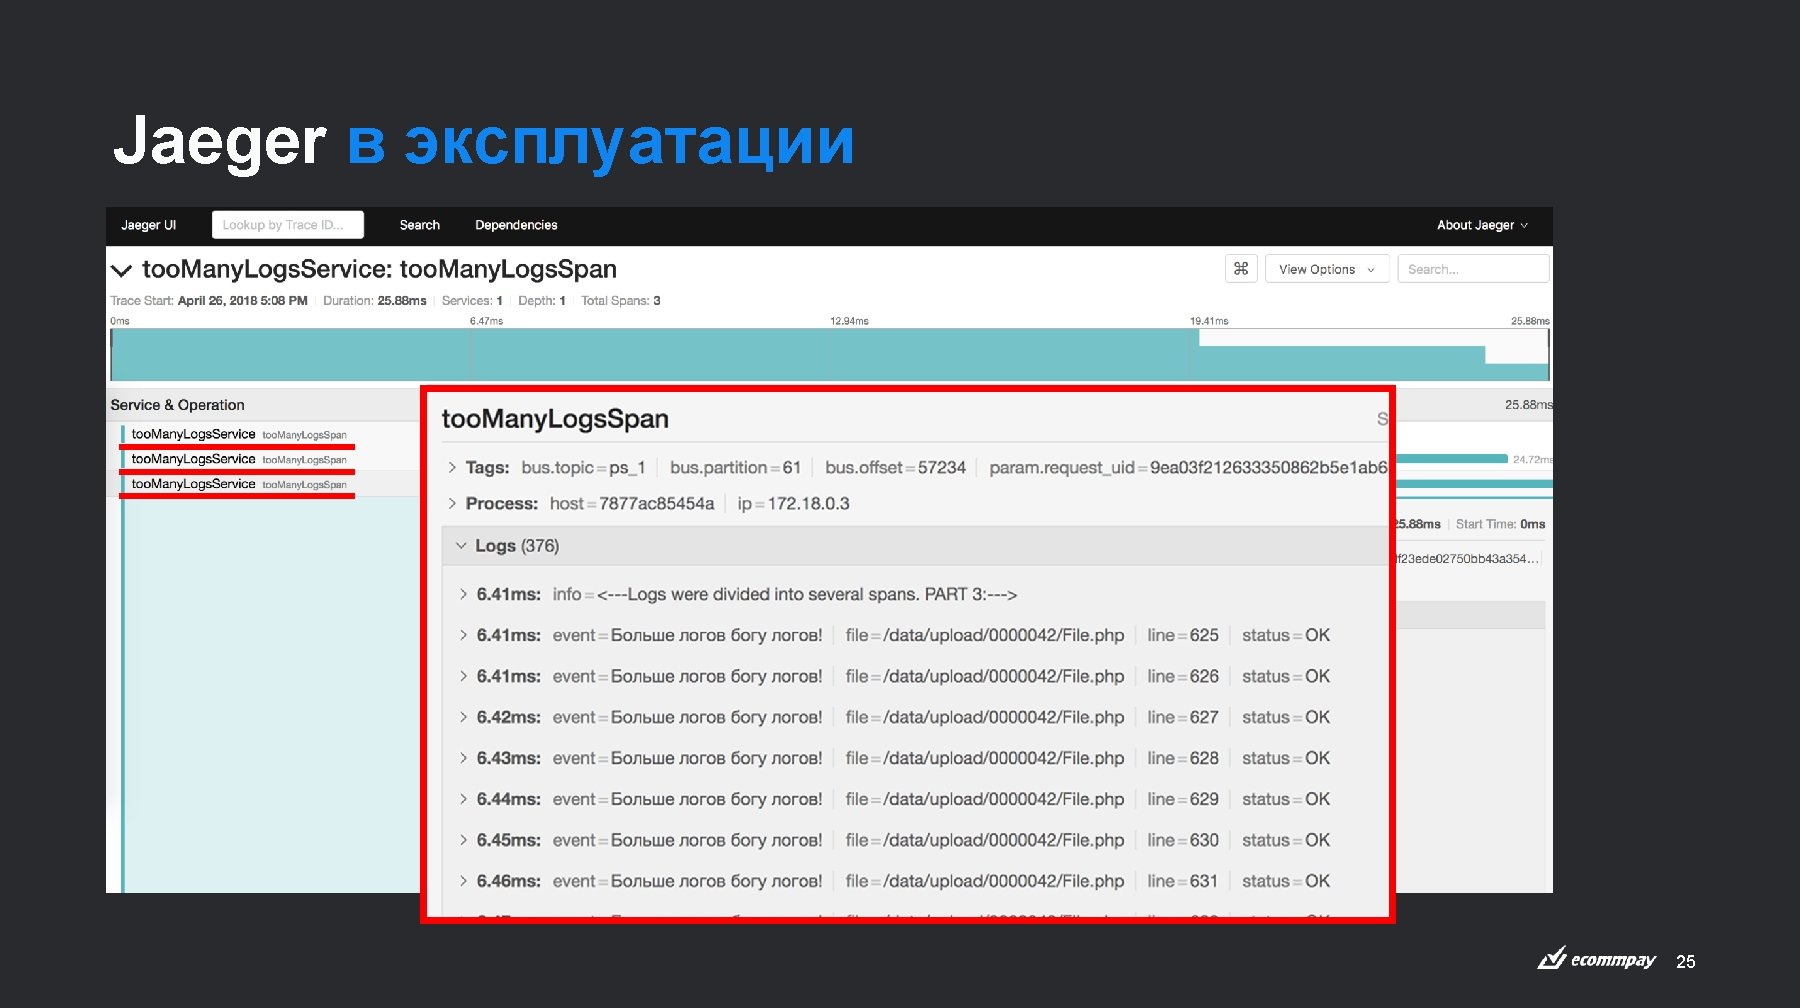Image resolution: width=1800 pixels, height=1008 pixels.
Task: Expand log entry with line=629
Action: 463,799
